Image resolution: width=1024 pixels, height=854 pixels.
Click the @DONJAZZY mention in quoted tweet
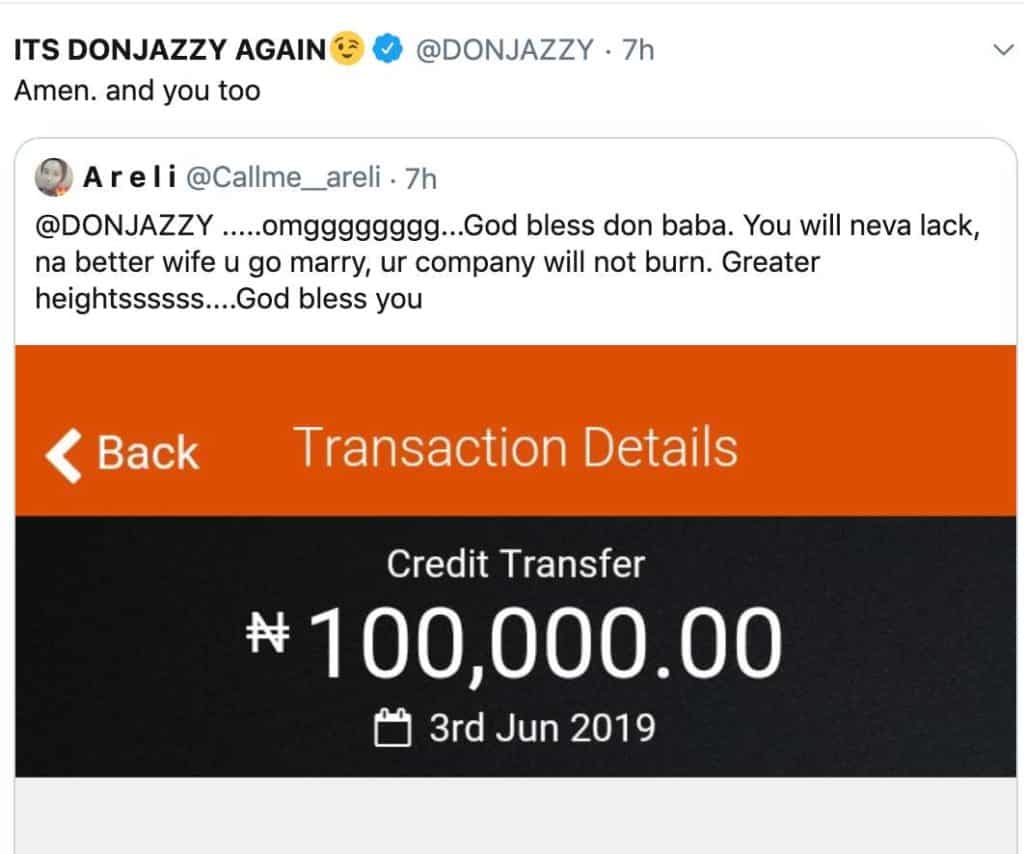click(x=124, y=226)
